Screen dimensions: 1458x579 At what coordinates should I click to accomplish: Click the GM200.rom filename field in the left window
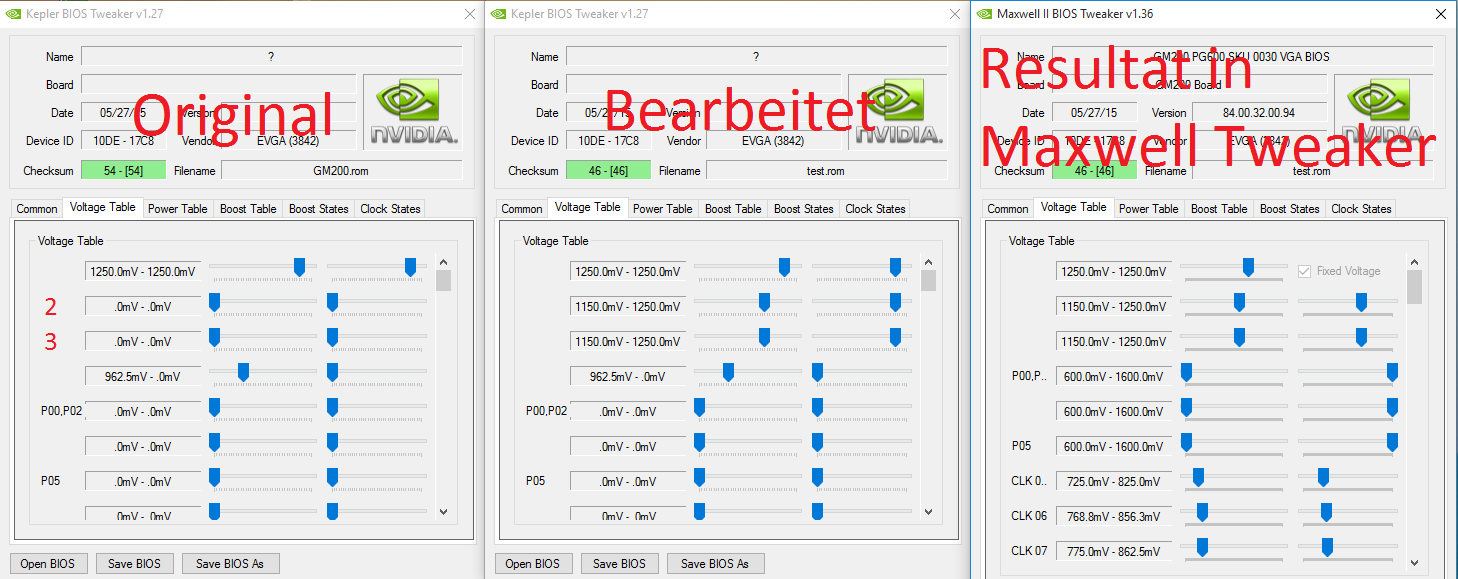coord(341,170)
